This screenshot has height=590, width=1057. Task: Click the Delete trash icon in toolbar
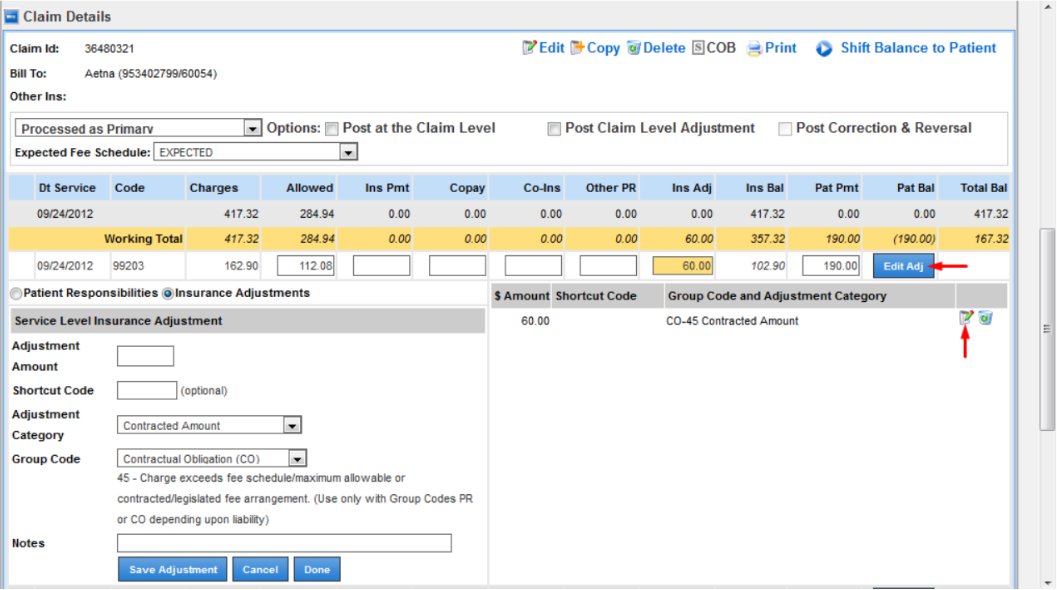(x=633, y=48)
